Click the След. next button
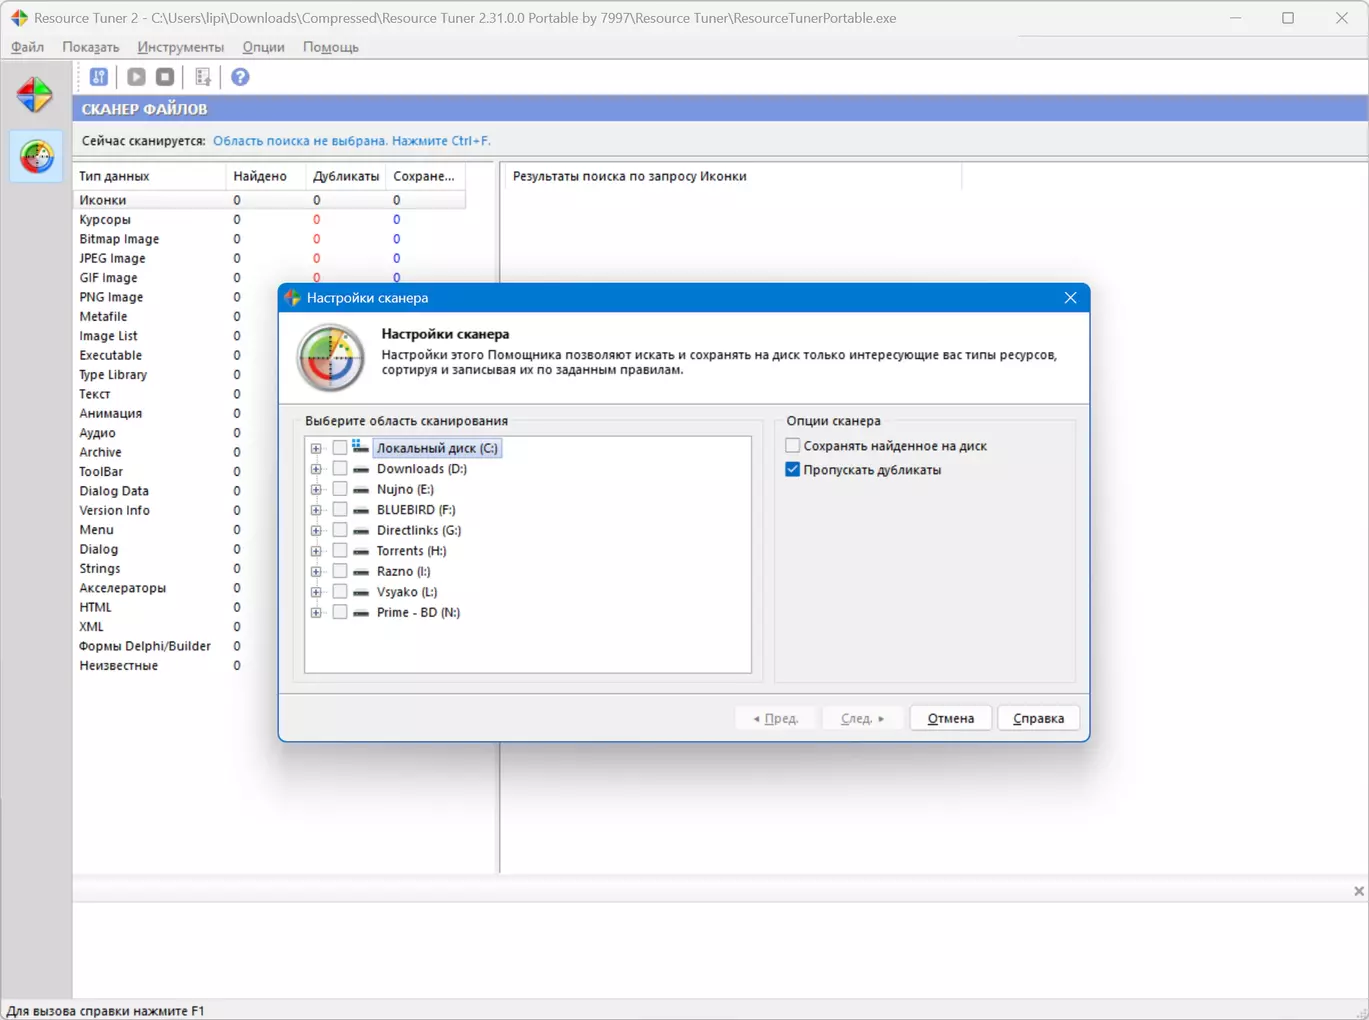This screenshot has height=1020, width=1369. (x=863, y=718)
